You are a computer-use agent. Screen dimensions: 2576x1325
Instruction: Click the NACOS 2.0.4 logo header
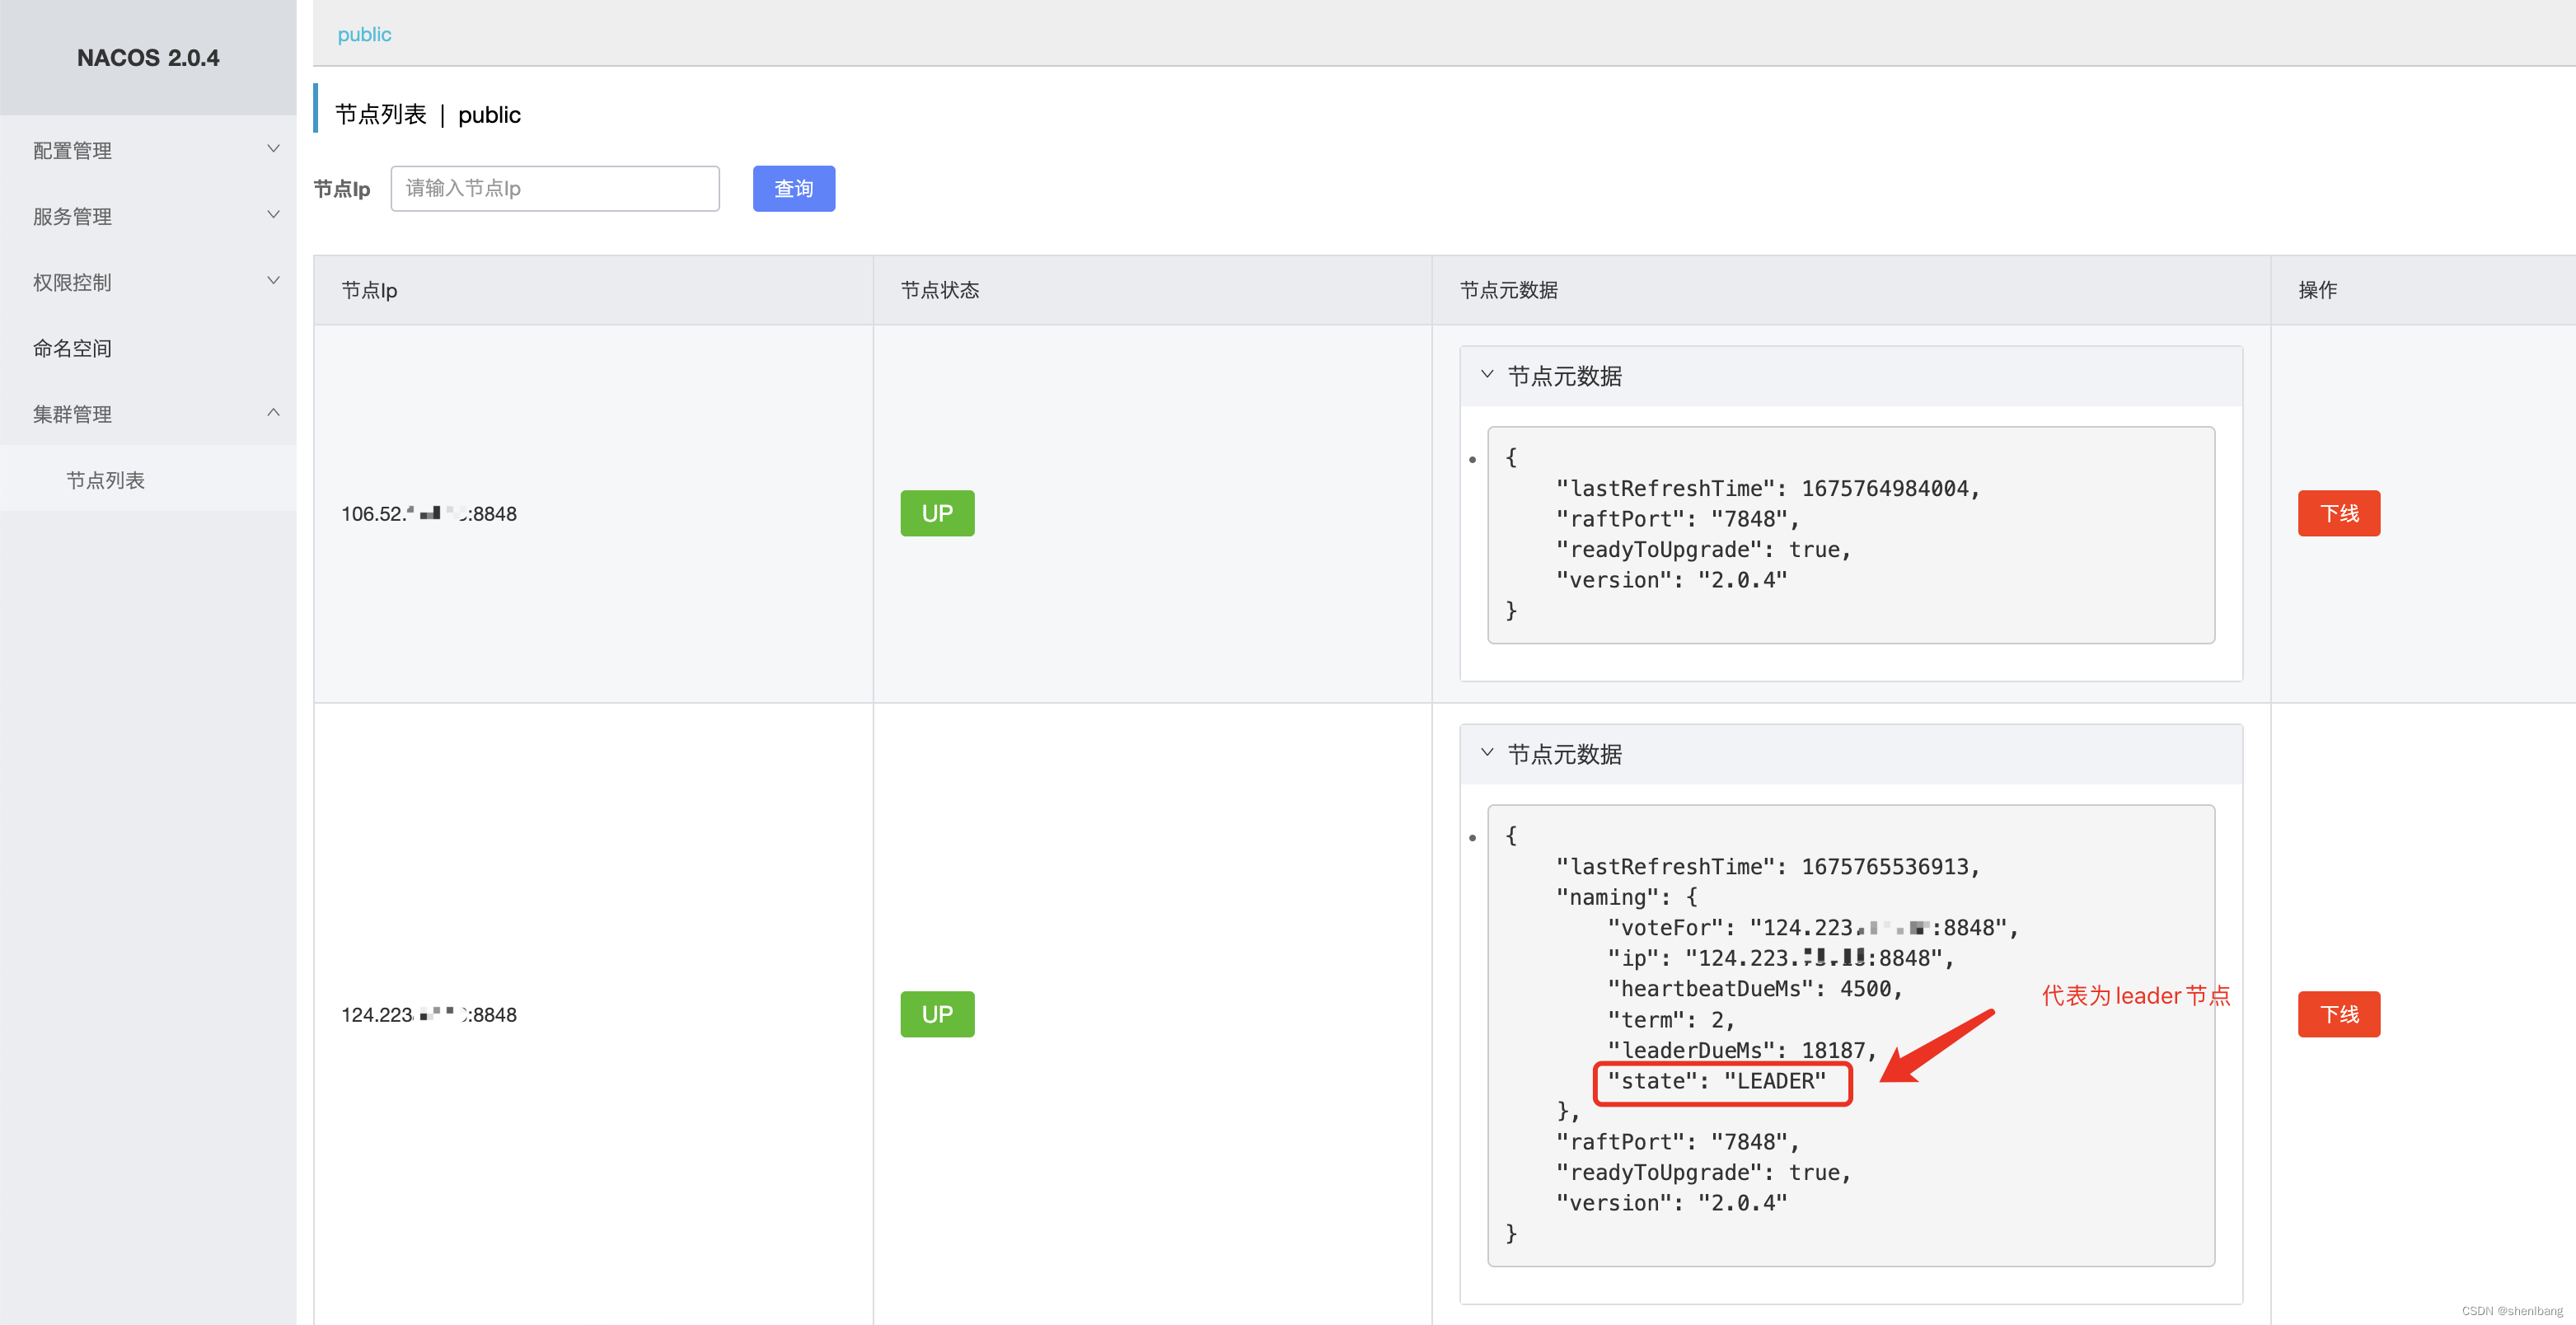(148, 58)
